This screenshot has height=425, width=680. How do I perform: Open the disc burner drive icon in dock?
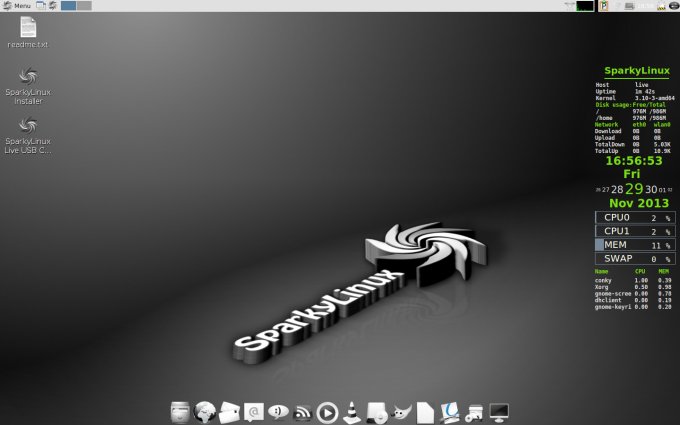[376, 412]
